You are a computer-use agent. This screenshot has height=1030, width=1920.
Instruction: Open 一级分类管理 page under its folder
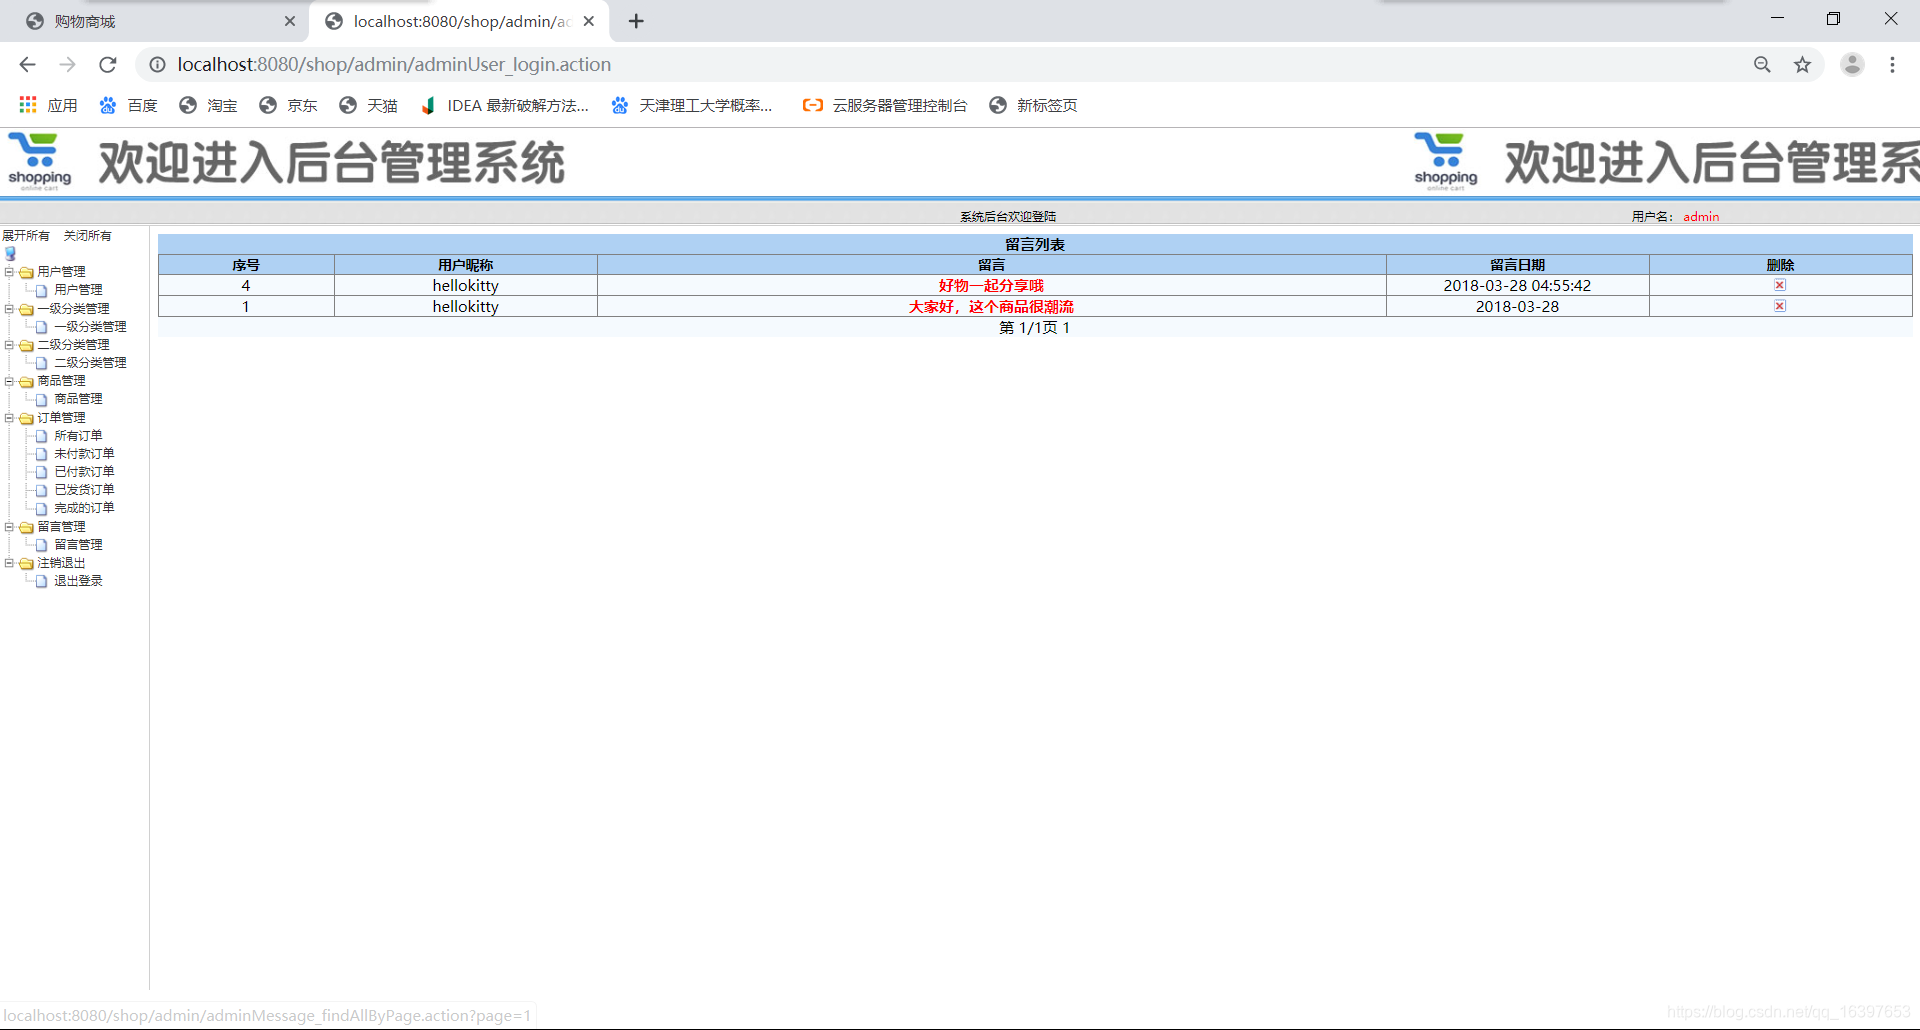pos(90,327)
